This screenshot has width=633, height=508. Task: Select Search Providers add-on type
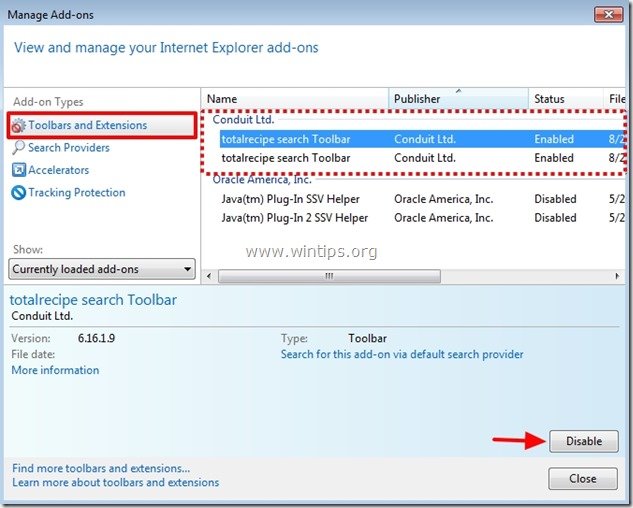point(69,148)
